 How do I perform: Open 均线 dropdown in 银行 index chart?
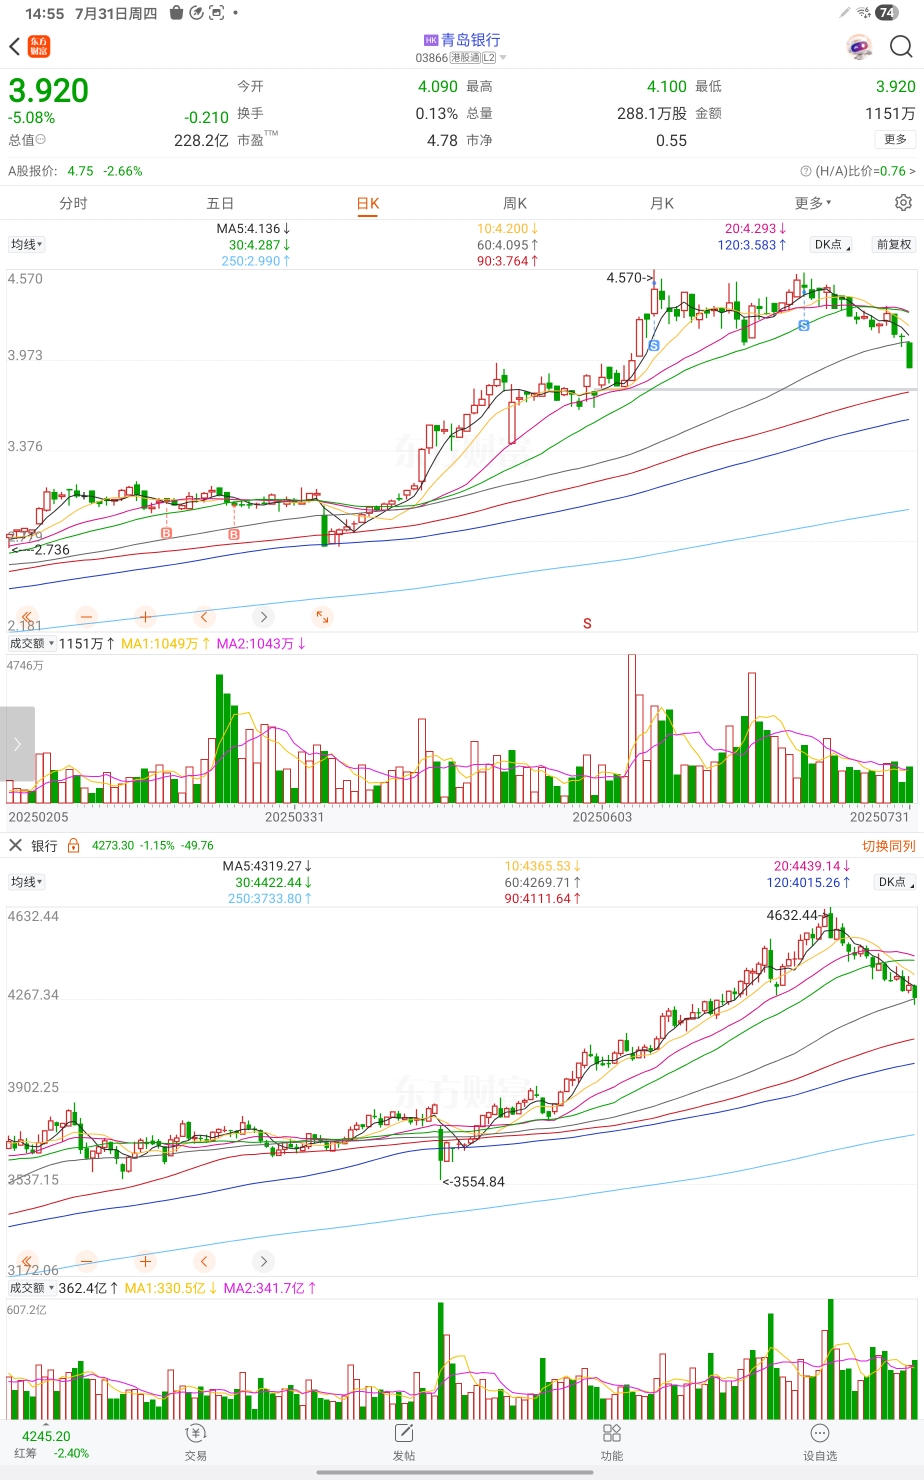27,882
